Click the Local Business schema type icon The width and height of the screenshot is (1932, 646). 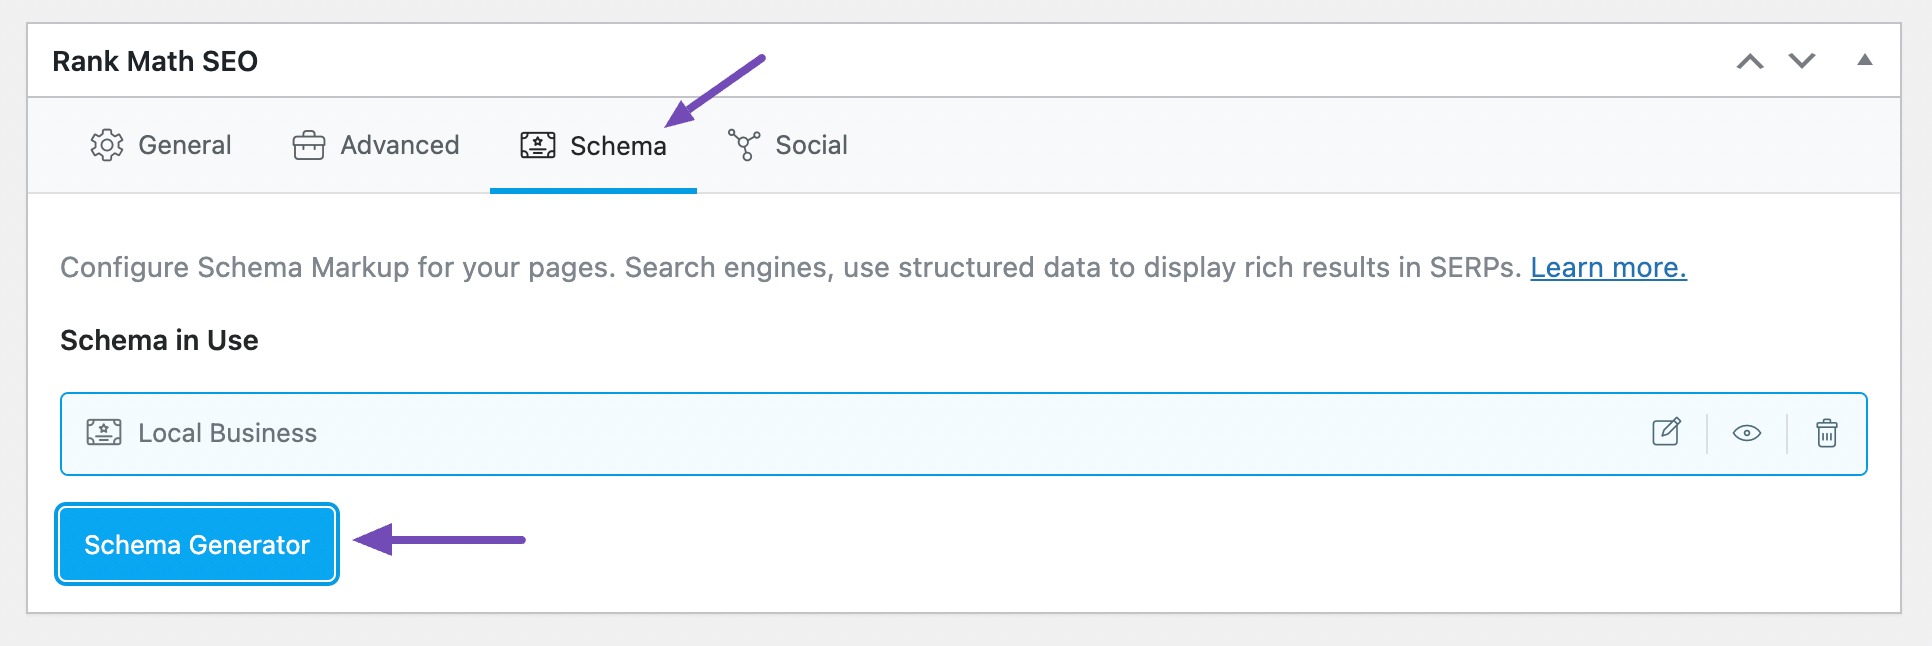pyautogui.click(x=104, y=433)
